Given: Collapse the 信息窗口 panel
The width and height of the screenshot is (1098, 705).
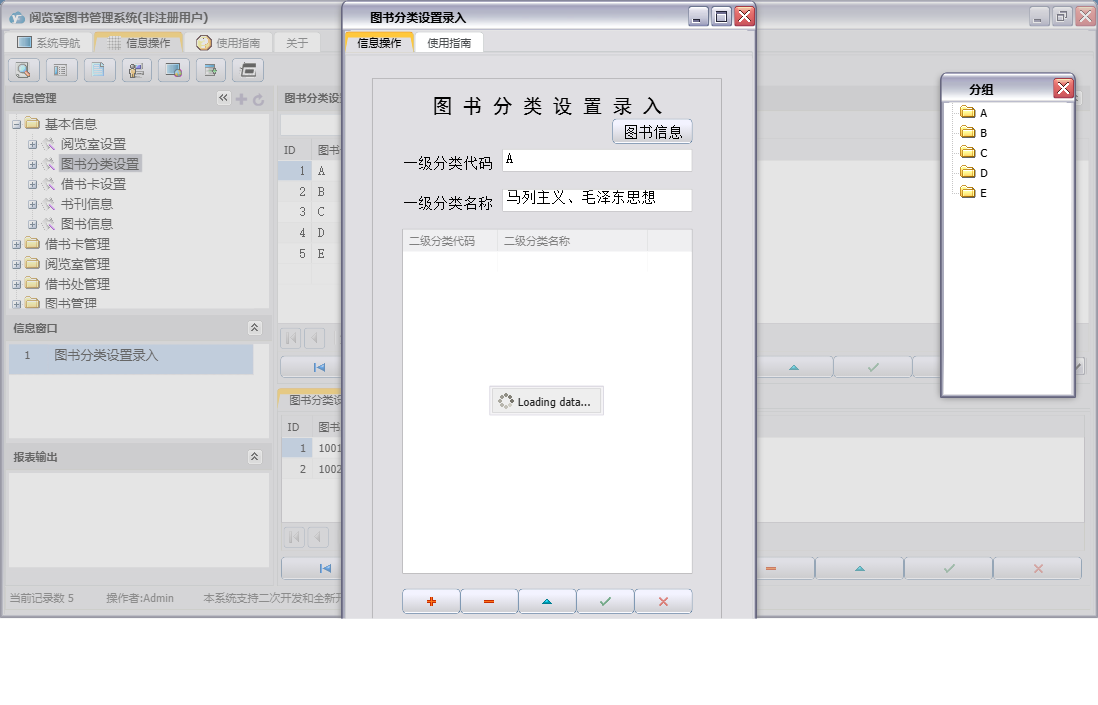Looking at the screenshot, I should click(254, 328).
